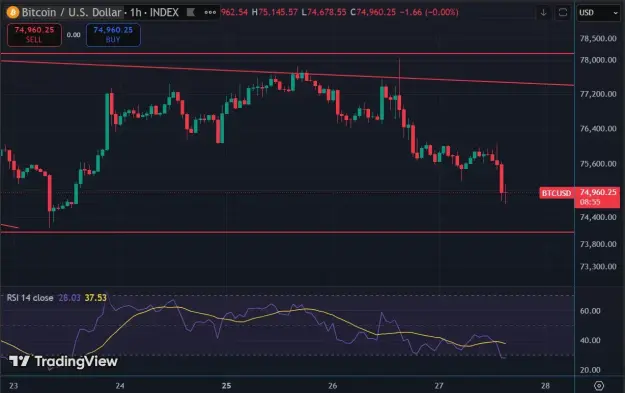The width and height of the screenshot is (625, 393).
Task: Click date label 27 on time axis
Action: [439, 385]
